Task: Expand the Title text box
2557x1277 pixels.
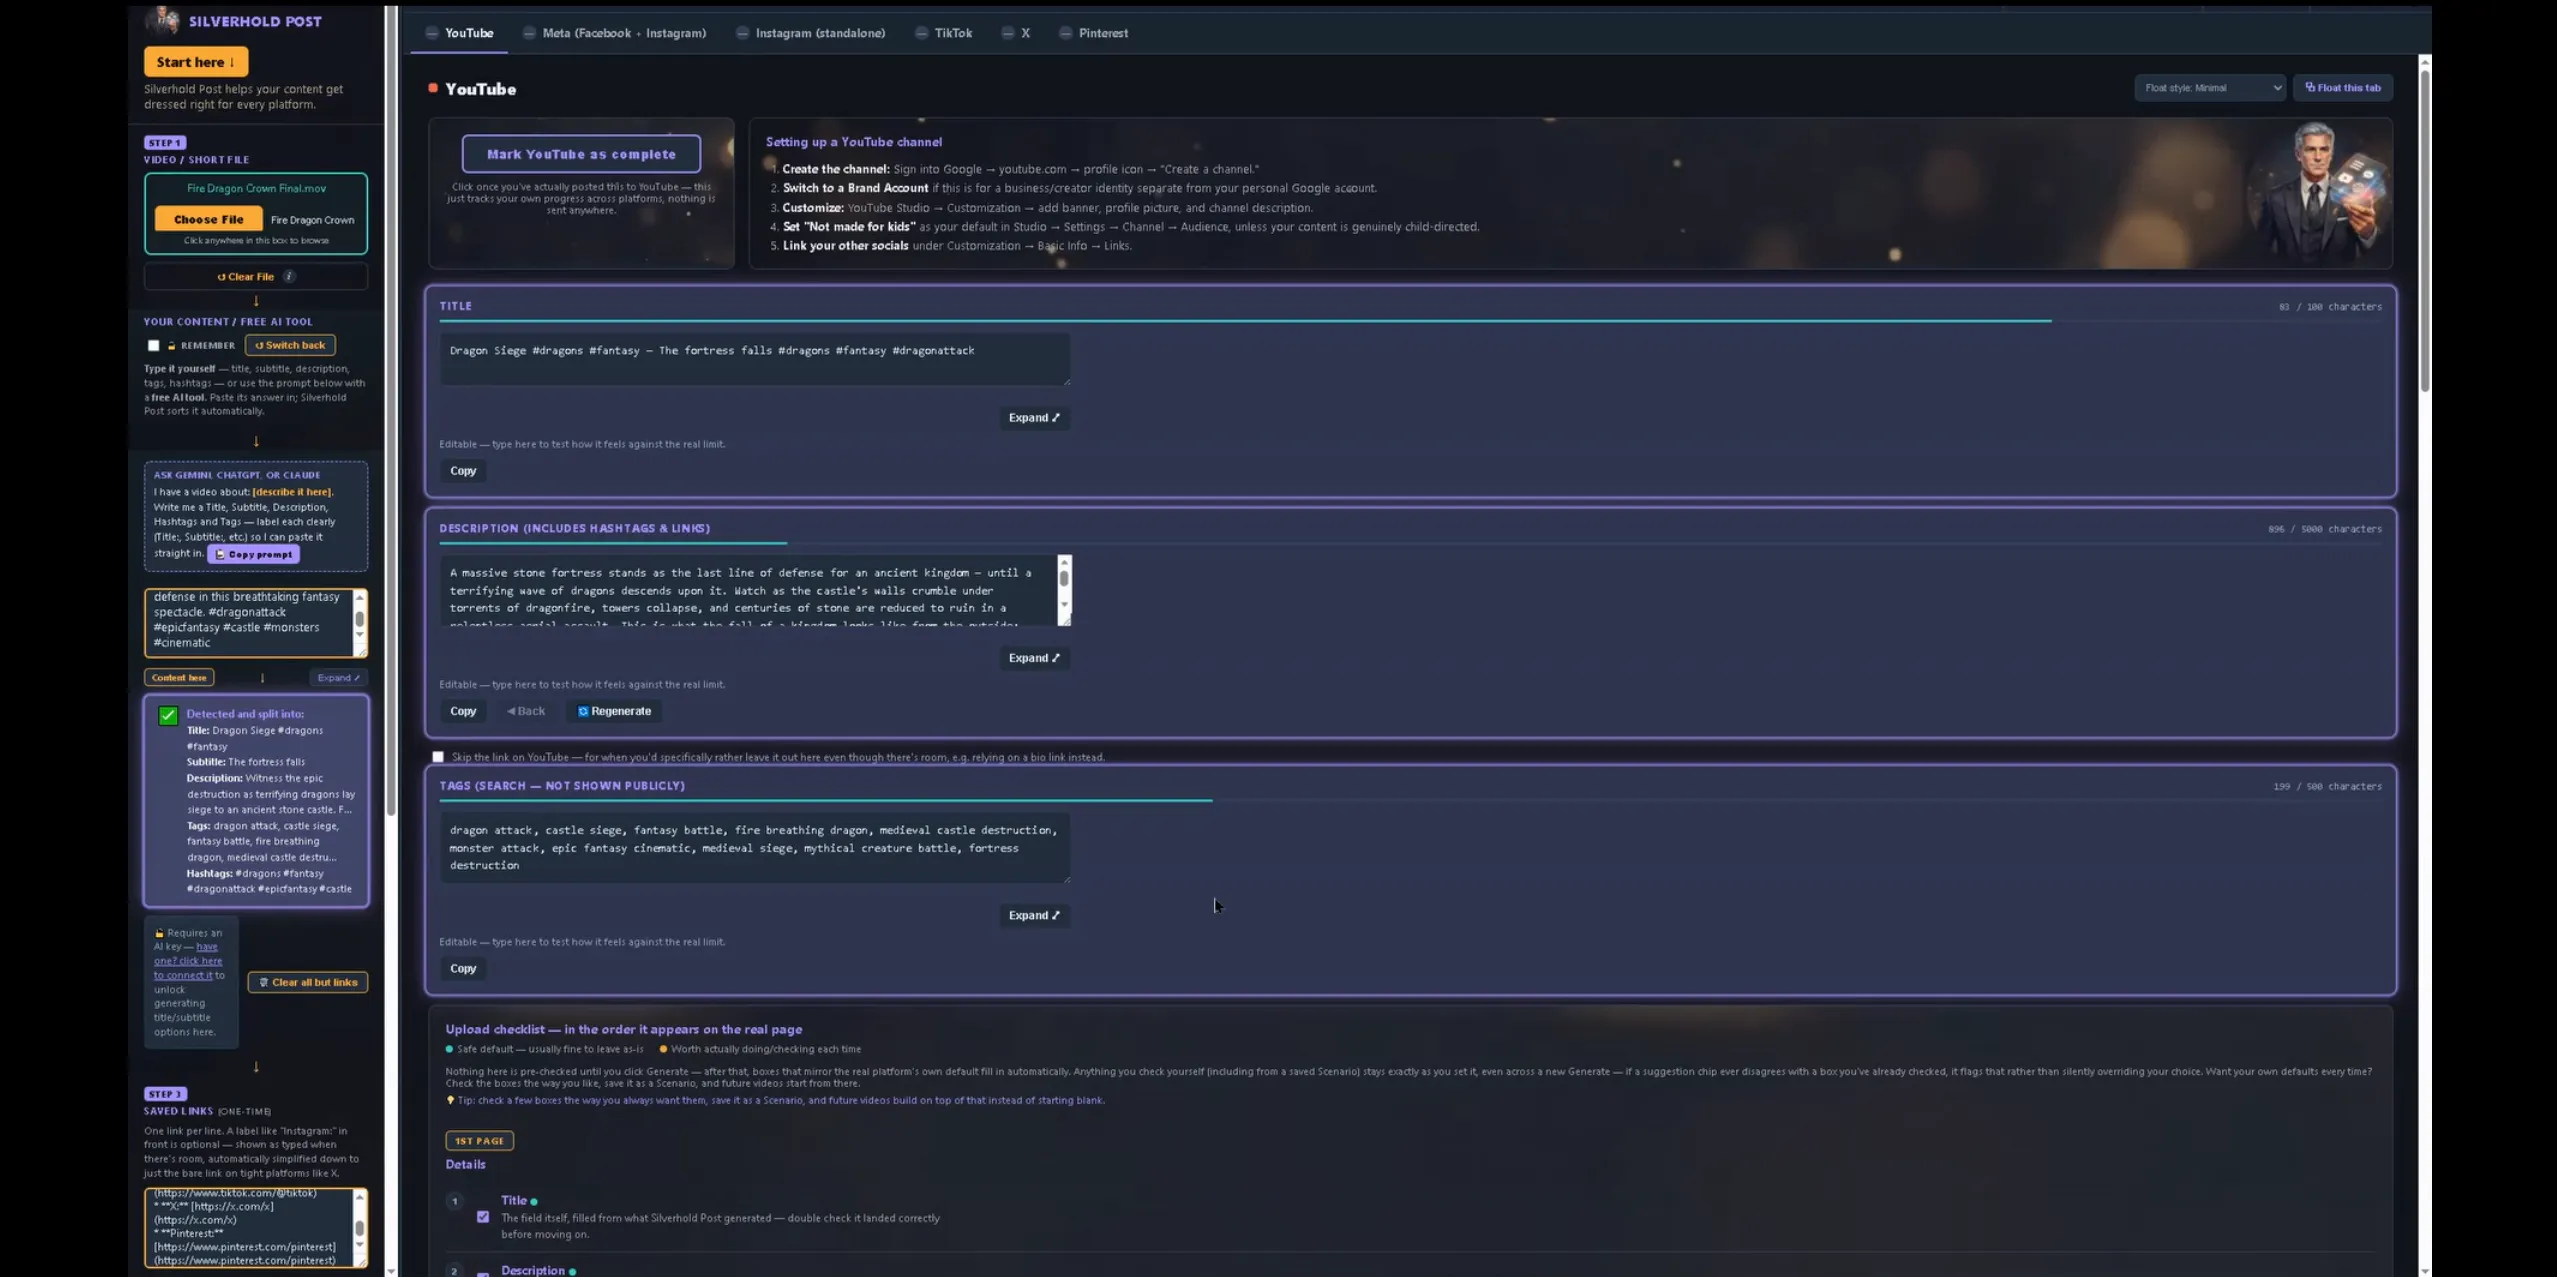Action: point(1034,418)
